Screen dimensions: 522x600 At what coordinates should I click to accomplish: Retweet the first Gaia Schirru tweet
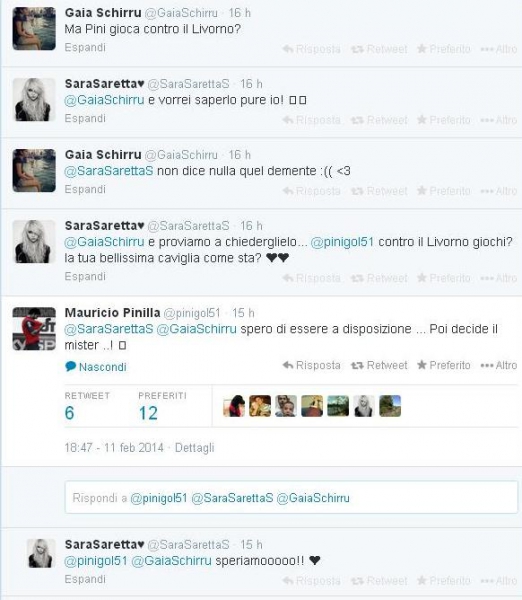pos(379,49)
